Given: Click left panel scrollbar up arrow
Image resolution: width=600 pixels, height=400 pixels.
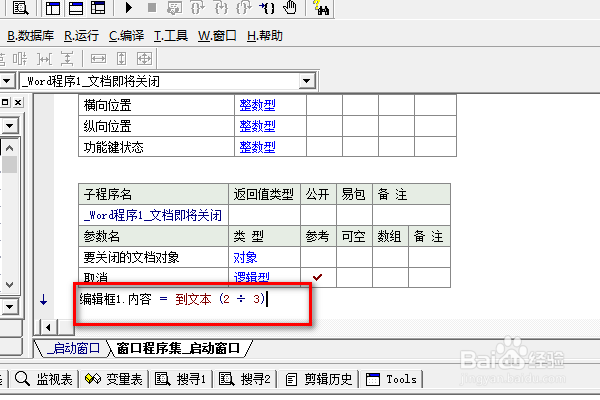Looking at the screenshot, I should 10,148.
